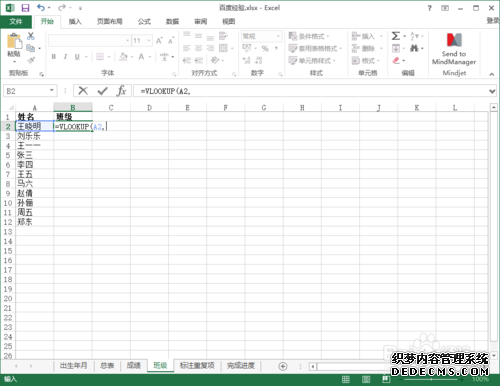Screen dimensions: 500x386
Task: Select the 完成进度 sheet tab
Action: coord(241,366)
